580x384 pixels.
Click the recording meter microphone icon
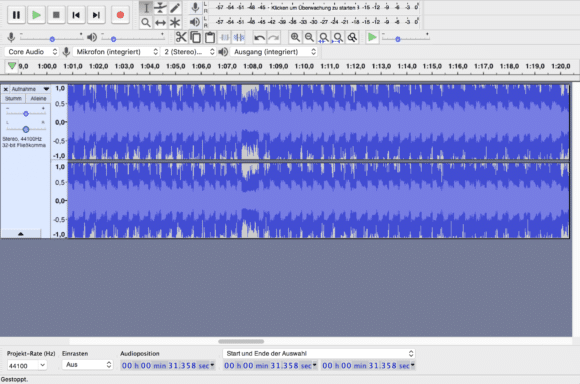pos(195,7)
